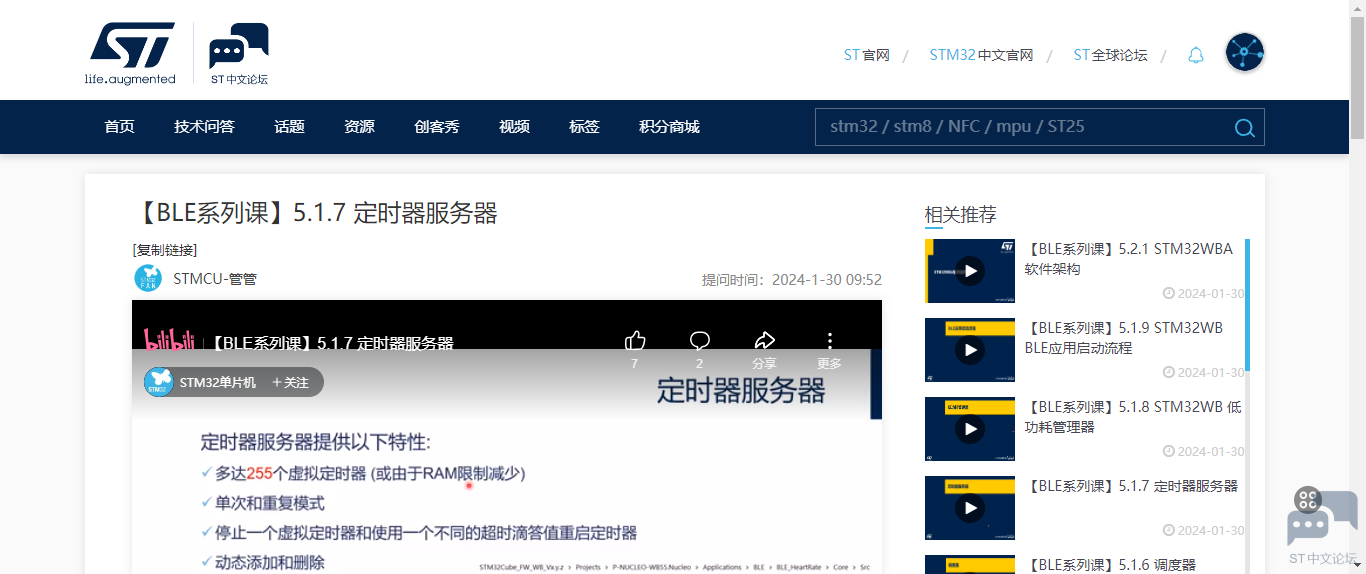Open the 技术问答 menu item
This screenshot has height=574, width=1366.
pyautogui.click(x=204, y=127)
